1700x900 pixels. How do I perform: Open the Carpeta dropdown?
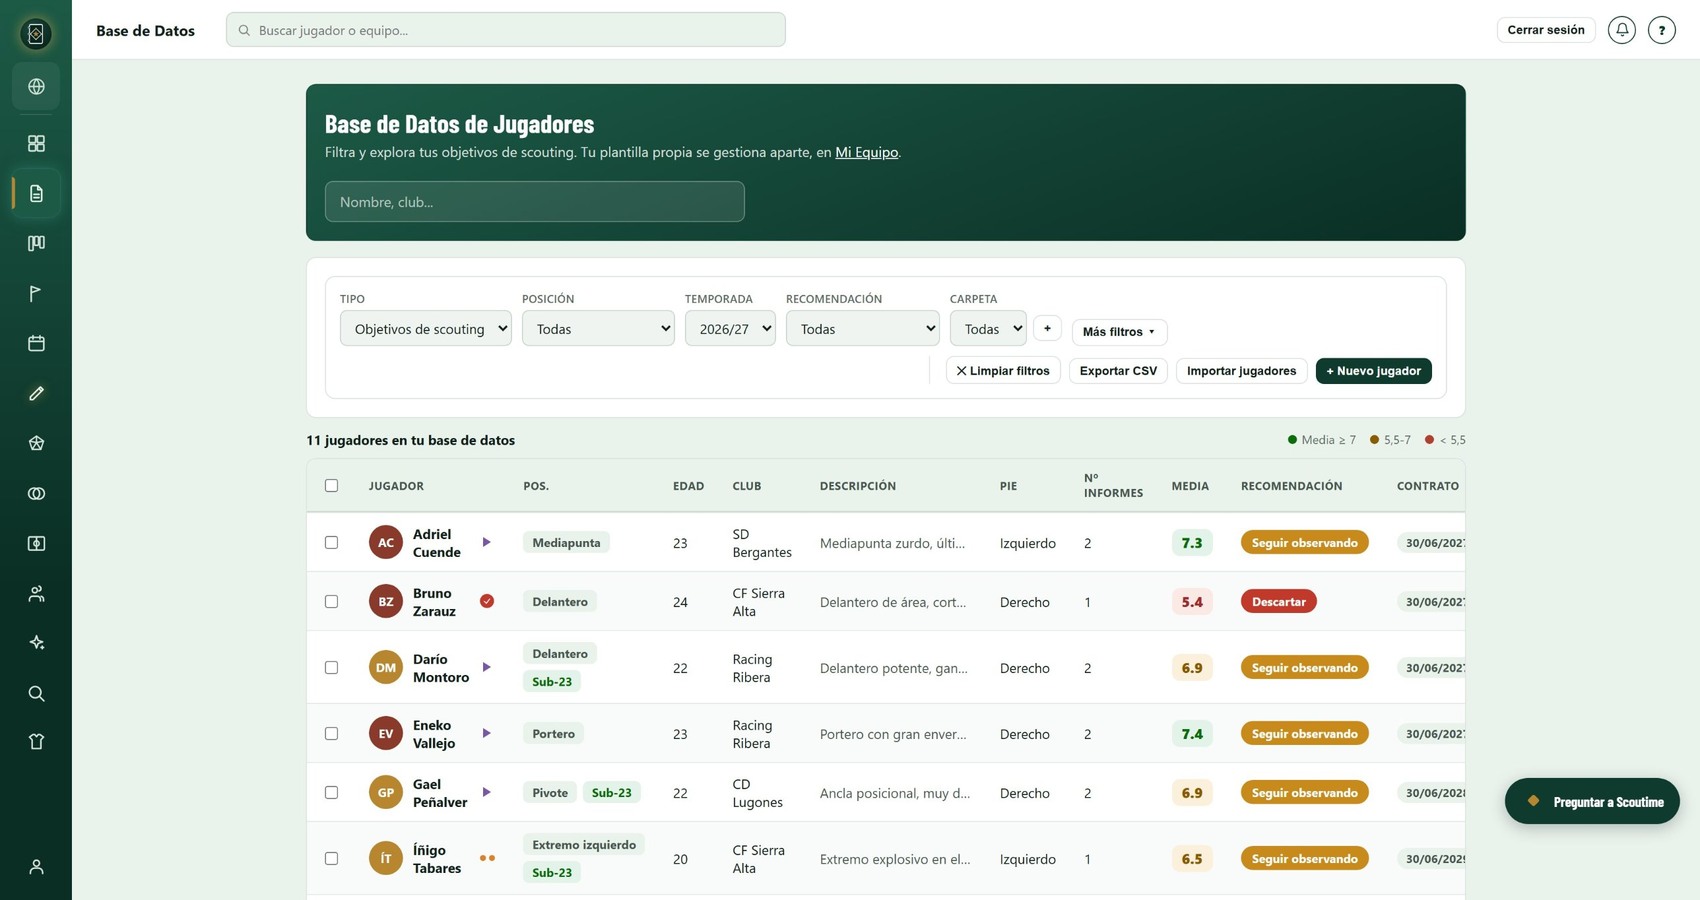(x=988, y=328)
